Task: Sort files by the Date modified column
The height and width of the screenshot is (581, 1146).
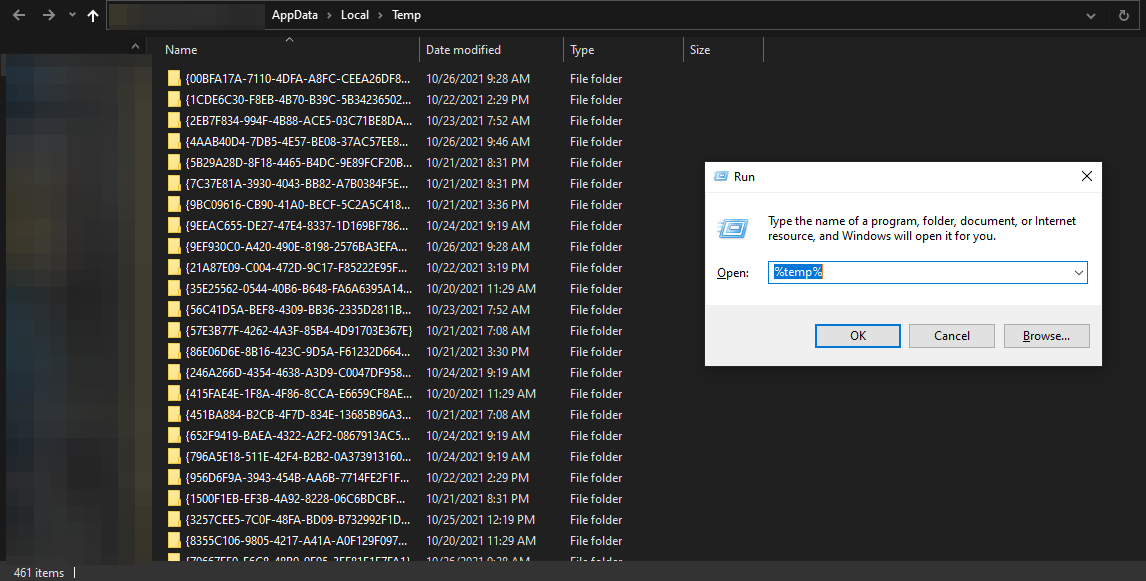Action: pos(463,49)
